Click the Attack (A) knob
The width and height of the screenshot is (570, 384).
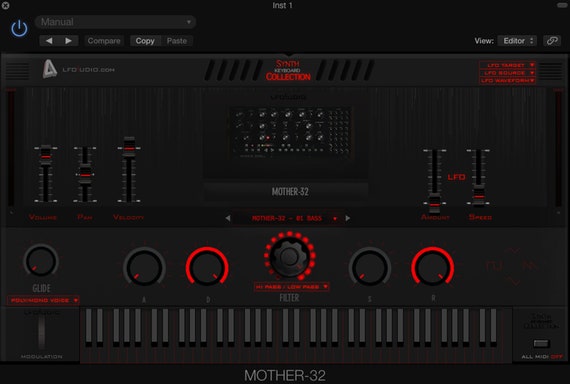click(x=144, y=267)
